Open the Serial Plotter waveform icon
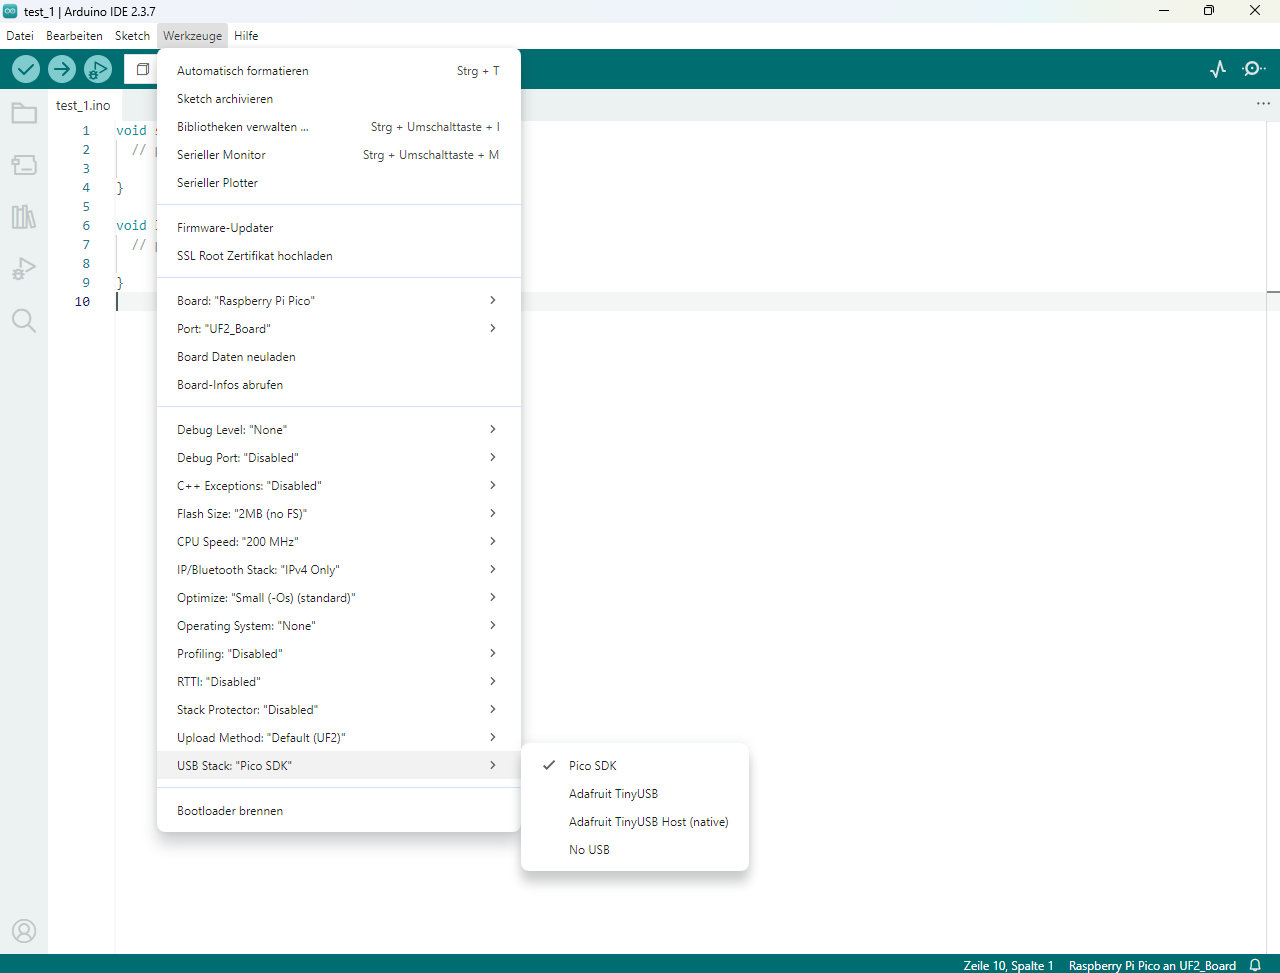 coord(1218,69)
